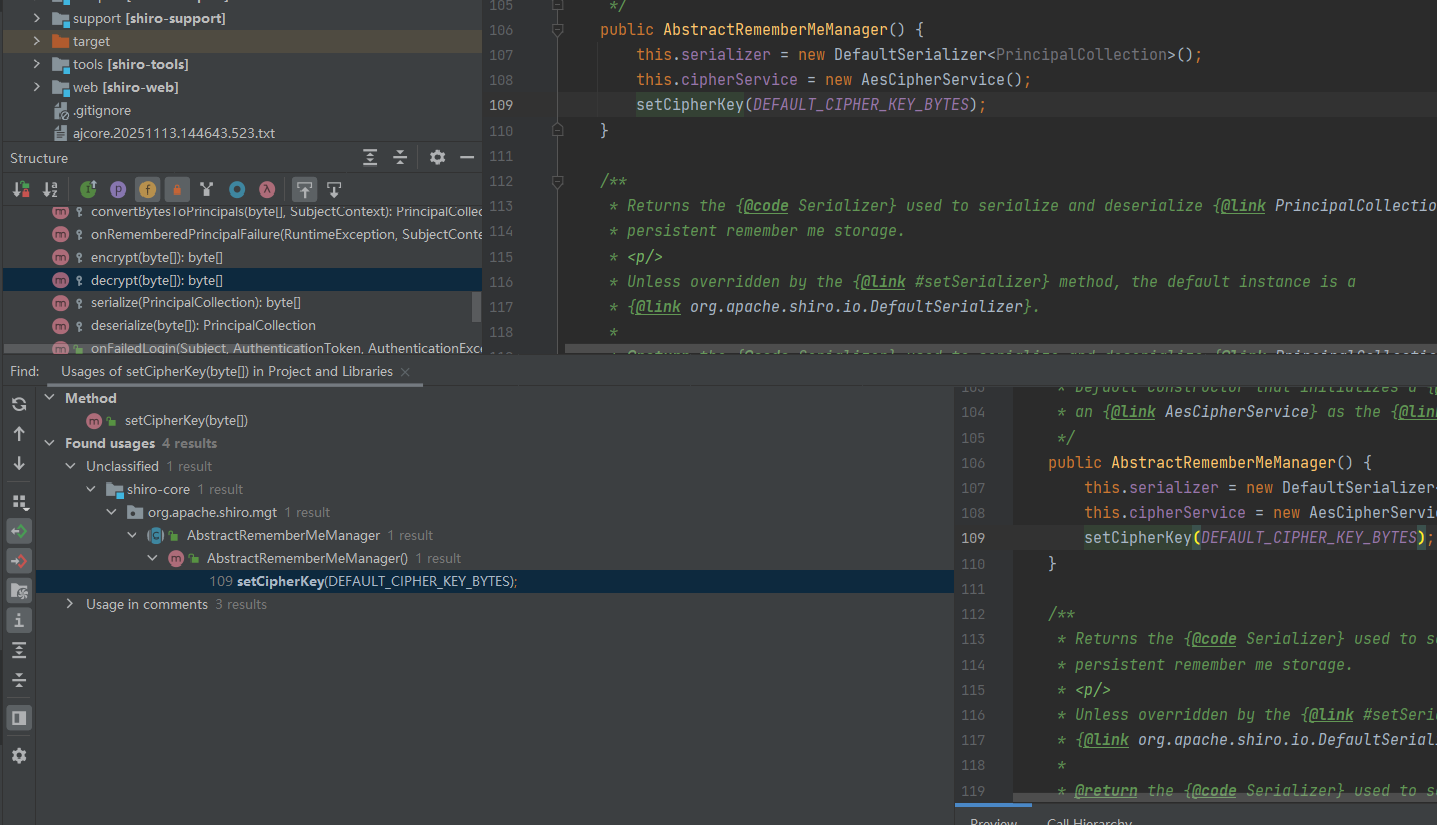The width and height of the screenshot is (1437, 825).
Task: Select line 109 setCipherKey usage result
Action: pyautogui.click(x=495, y=581)
